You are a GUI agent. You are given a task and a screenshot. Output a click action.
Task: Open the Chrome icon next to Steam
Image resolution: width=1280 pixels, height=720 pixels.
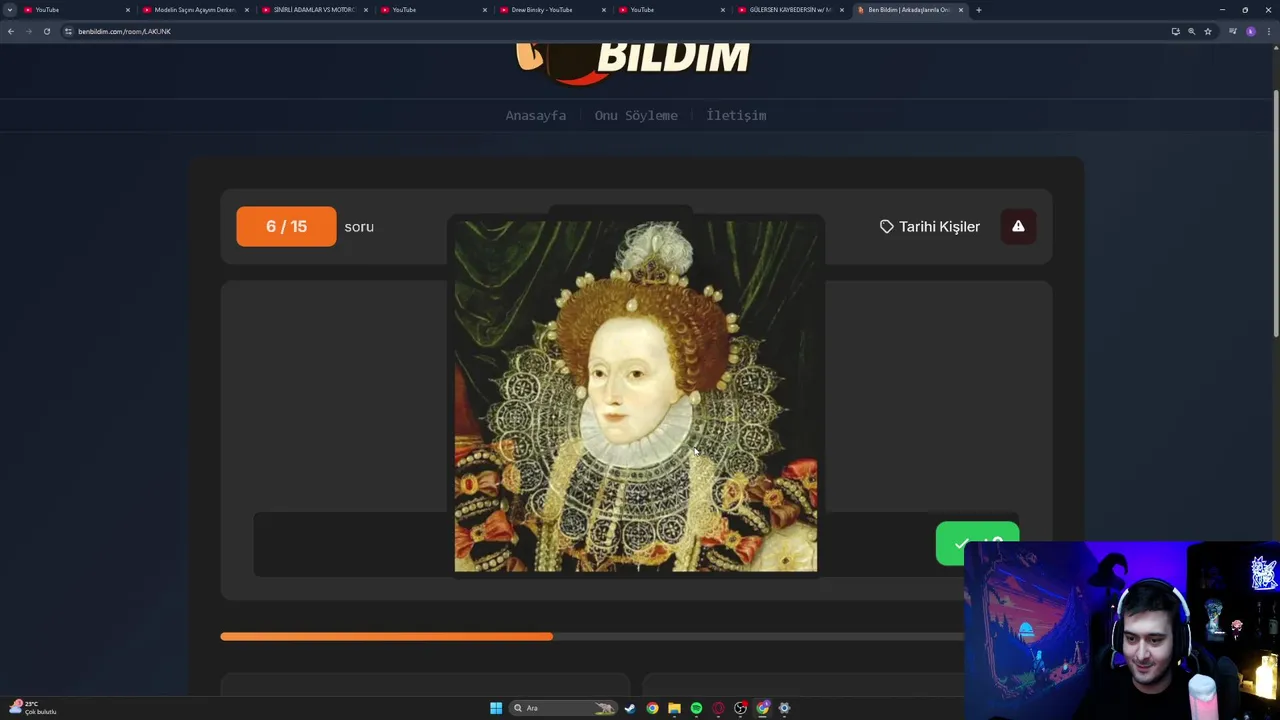(x=652, y=708)
